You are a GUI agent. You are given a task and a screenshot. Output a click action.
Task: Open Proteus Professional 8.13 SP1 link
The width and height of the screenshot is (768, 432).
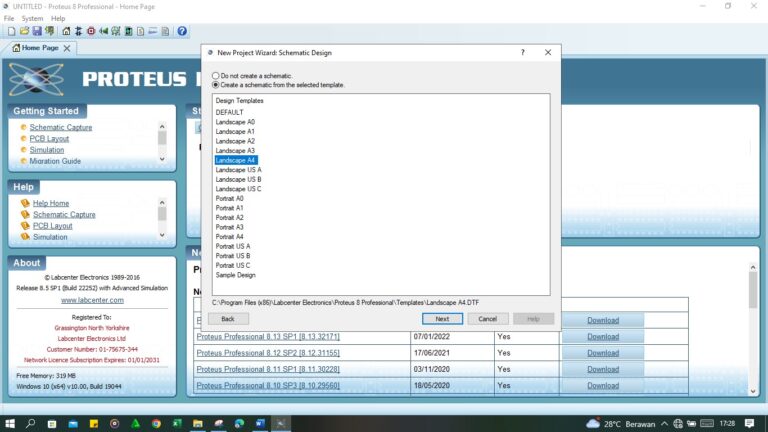point(268,337)
